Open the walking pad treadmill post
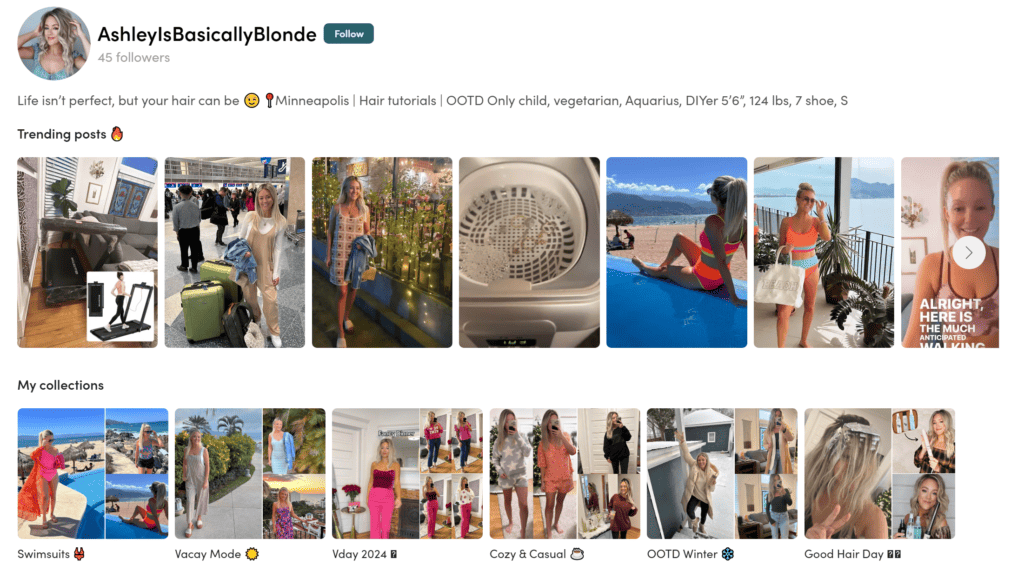1024x585 pixels. (x=88, y=252)
